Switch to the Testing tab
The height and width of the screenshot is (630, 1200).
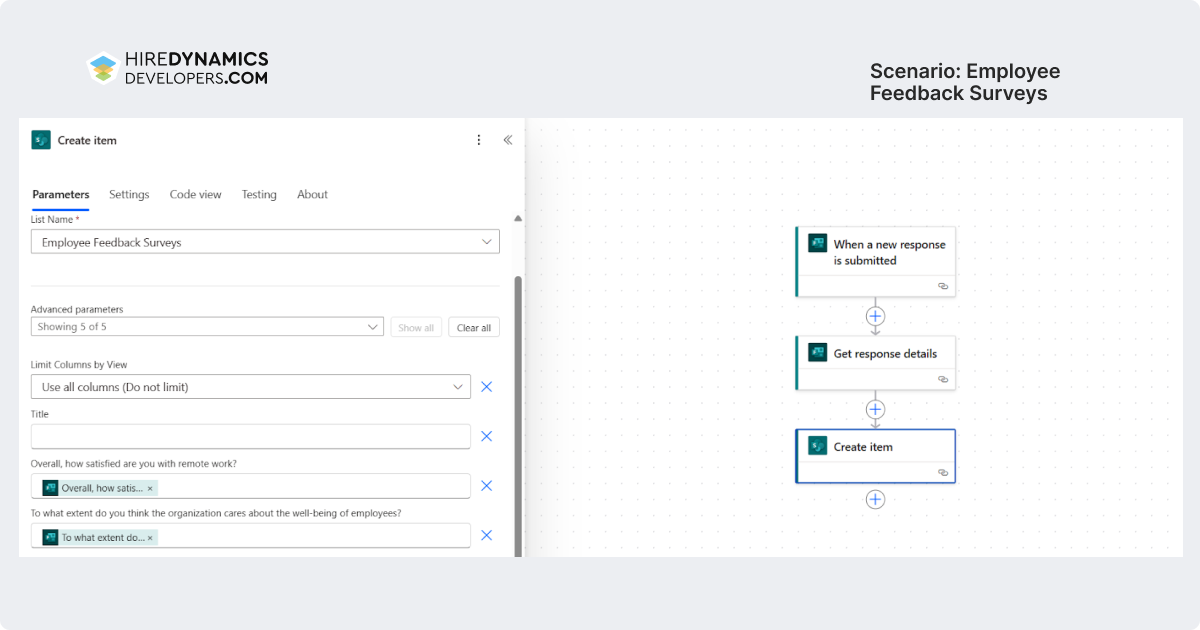click(259, 194)
